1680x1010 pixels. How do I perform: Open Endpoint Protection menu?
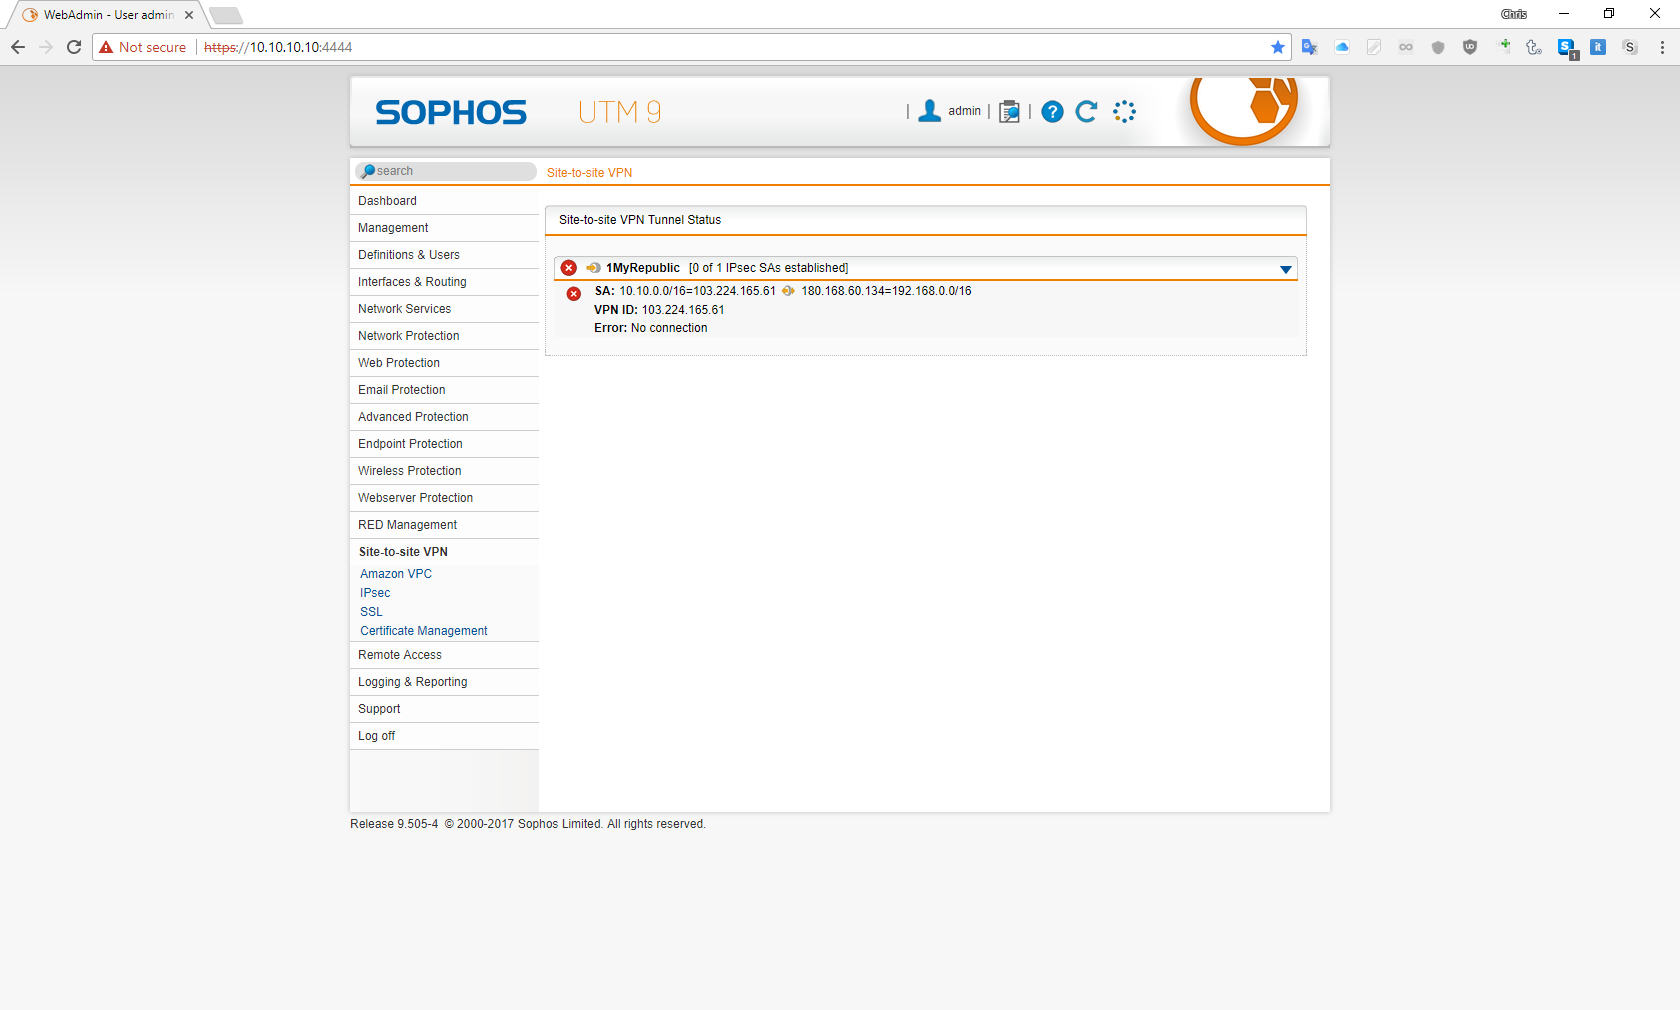point(444,444)
